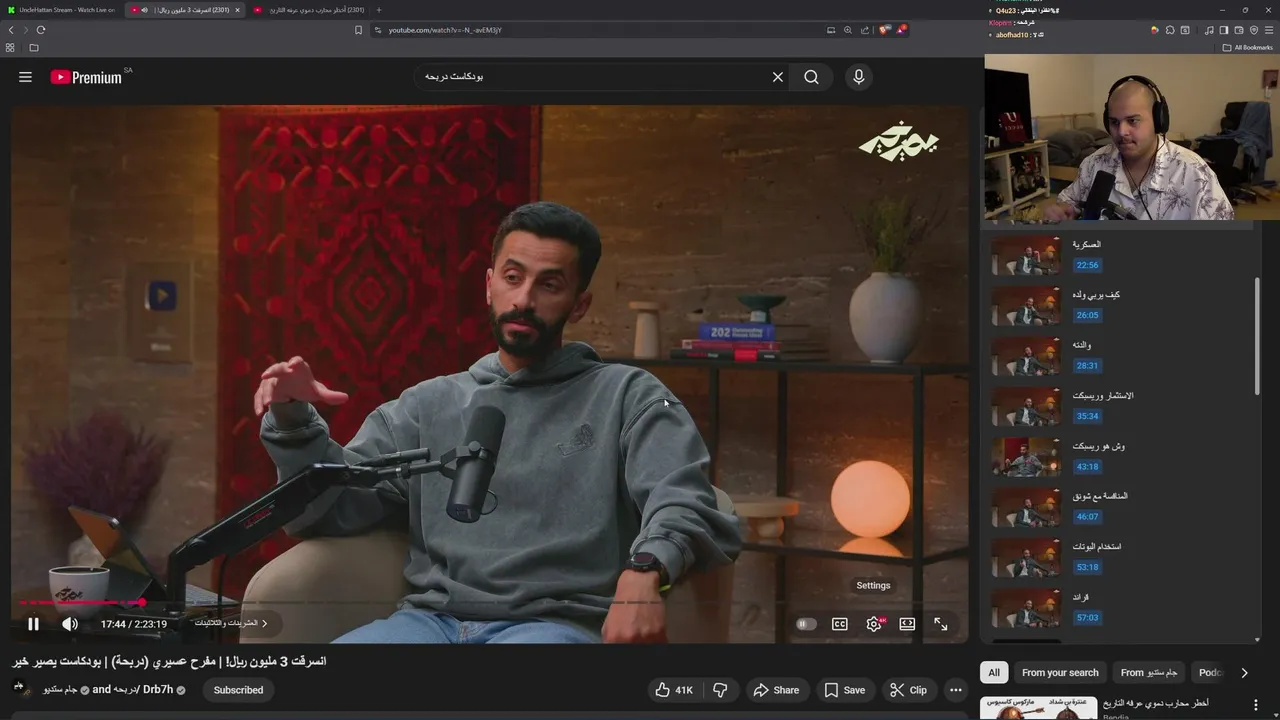
Task: Open options menu for first recommended video
Action: pyautogui.click(x=1256, y=705)
